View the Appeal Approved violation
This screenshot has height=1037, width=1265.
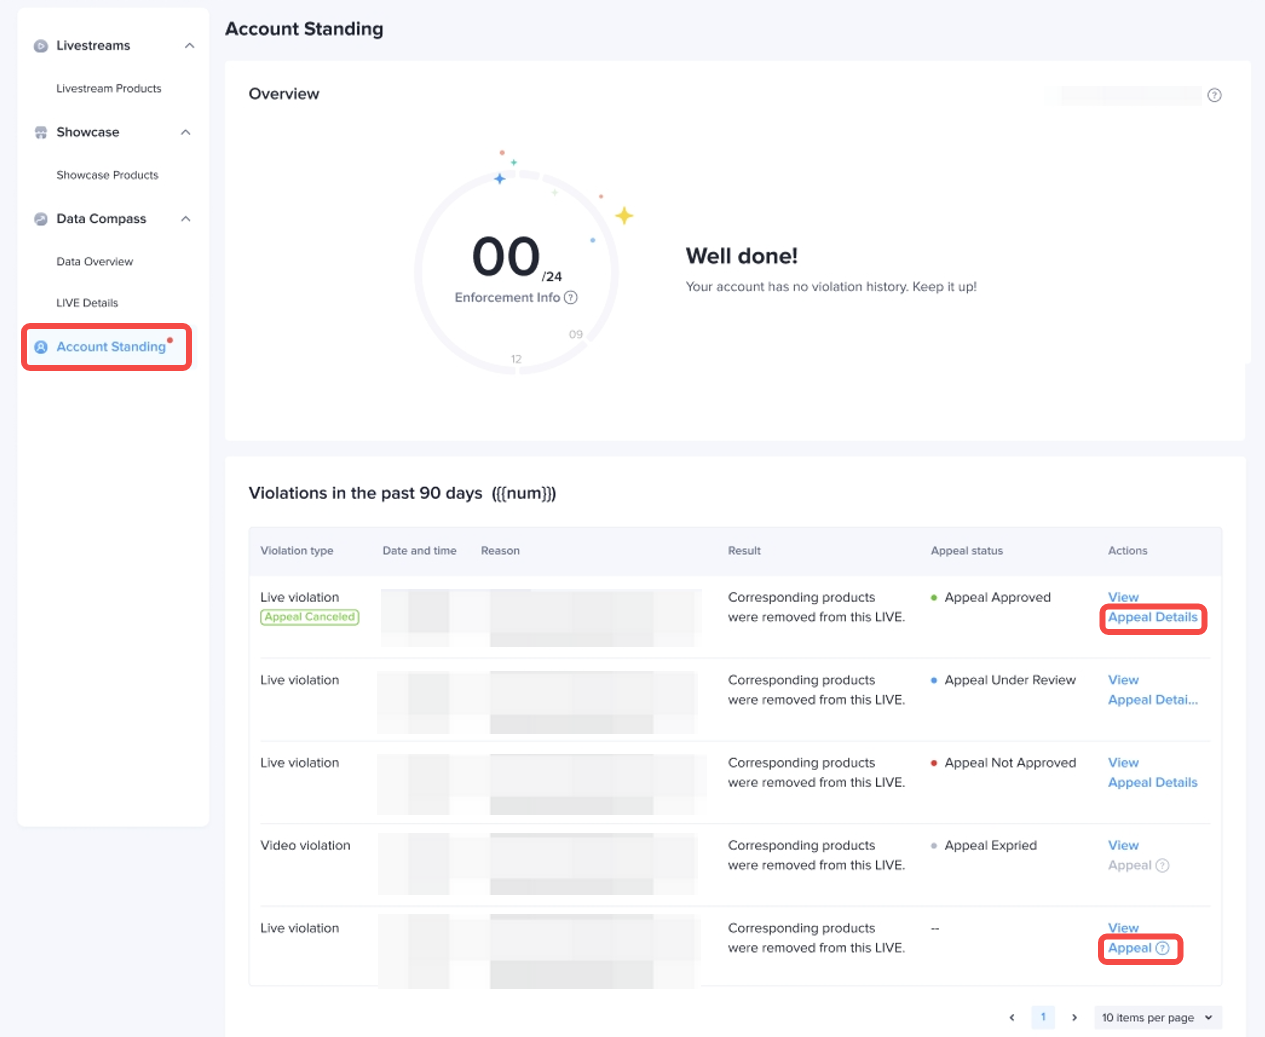pos(1123,597)
